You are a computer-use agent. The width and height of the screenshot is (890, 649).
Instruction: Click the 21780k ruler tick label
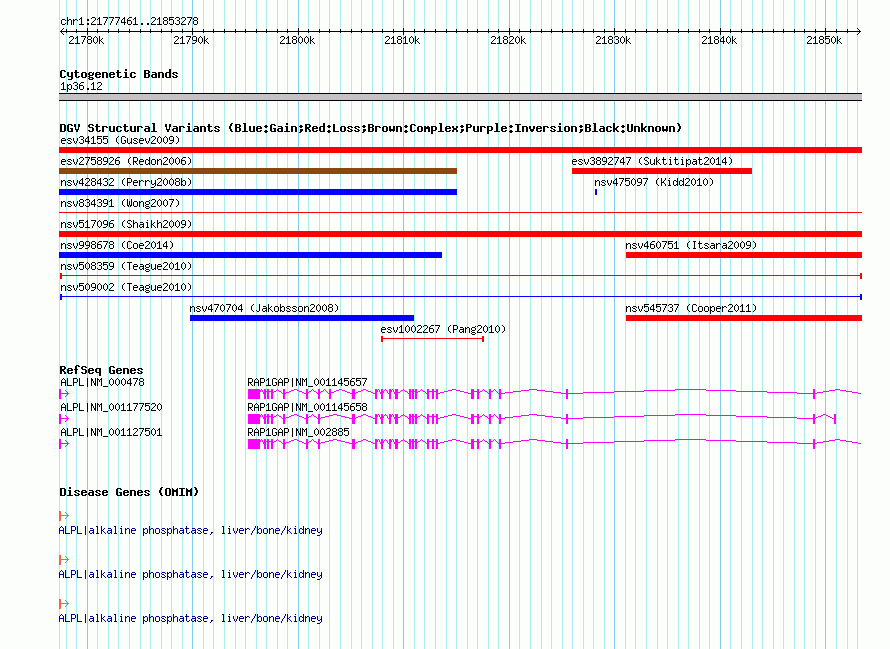coord(86,40)
